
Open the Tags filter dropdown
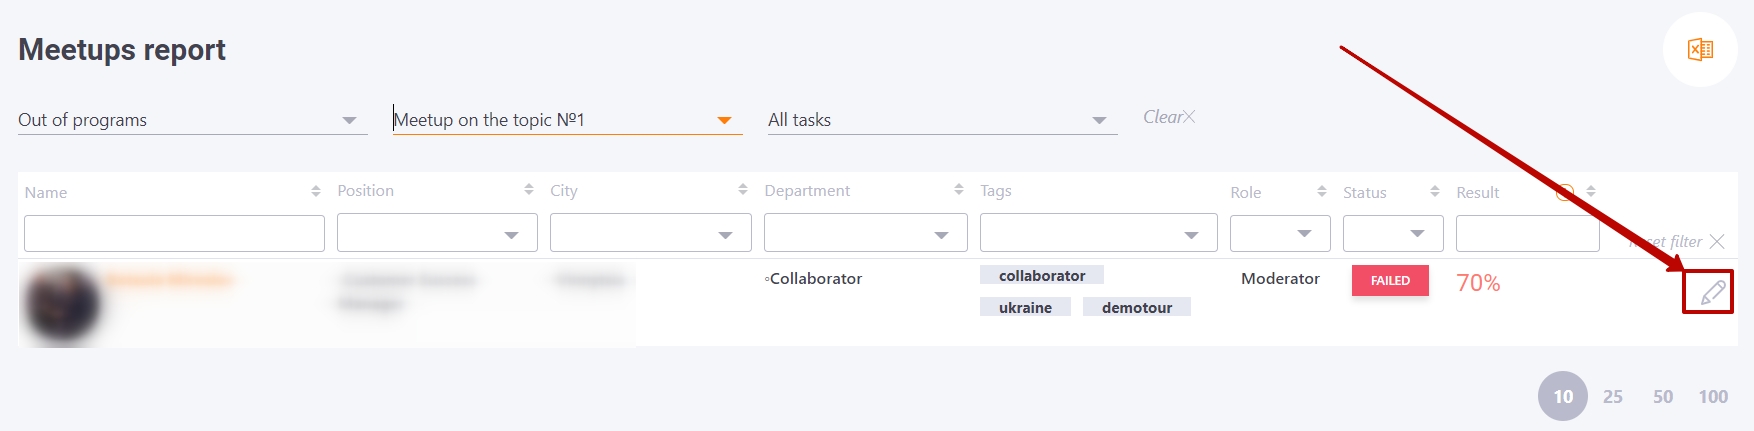[1098, 234]
